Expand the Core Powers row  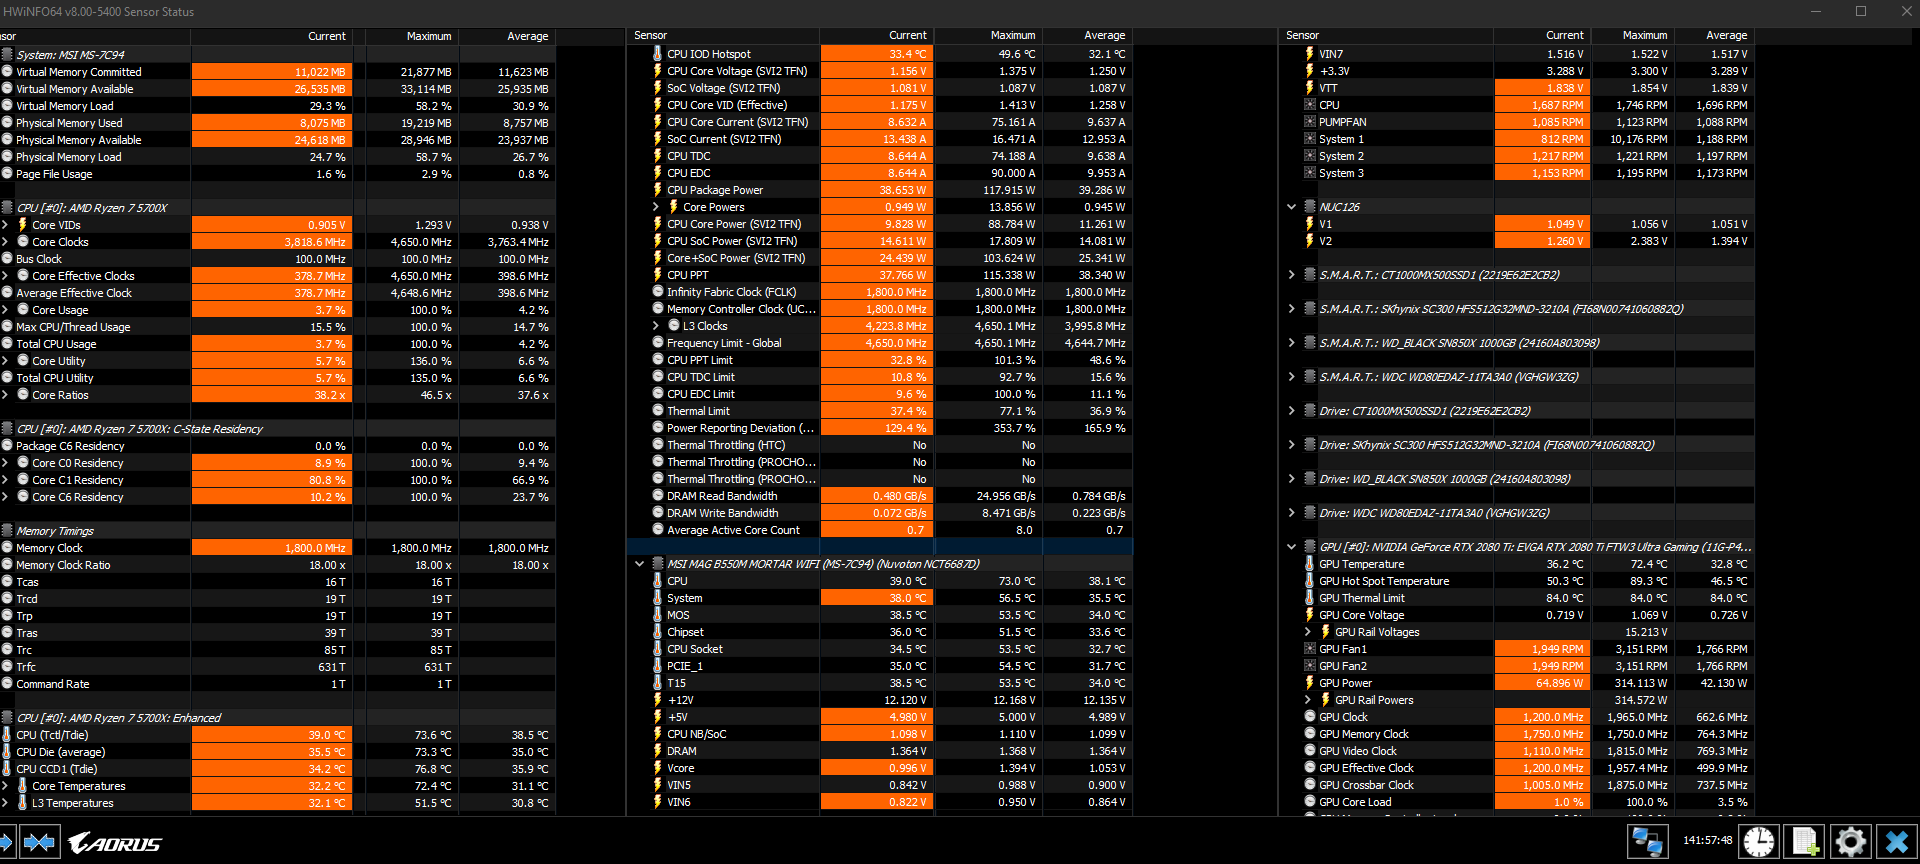656,207
